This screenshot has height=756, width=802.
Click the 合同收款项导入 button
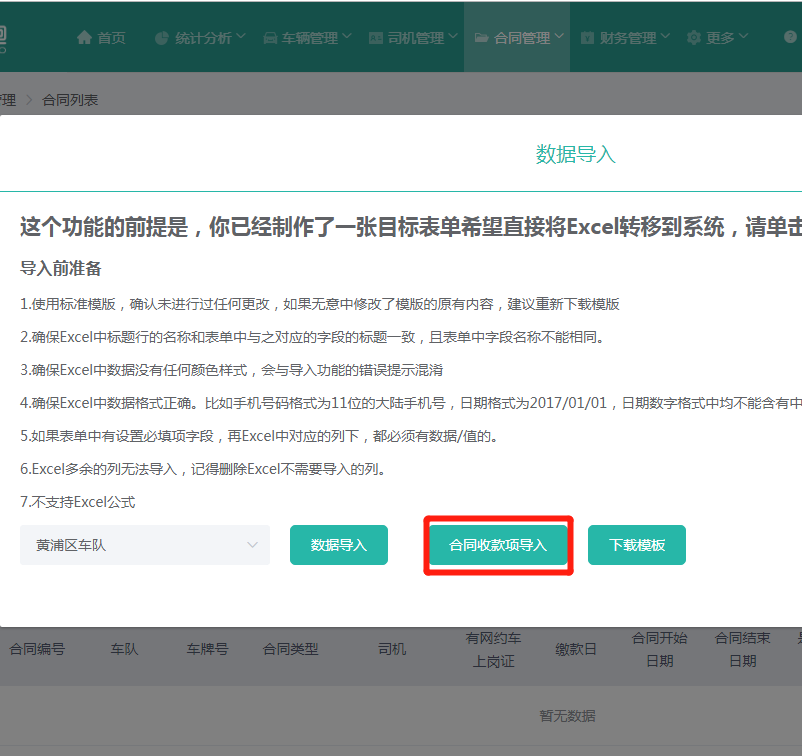click(x=498, y=545)
